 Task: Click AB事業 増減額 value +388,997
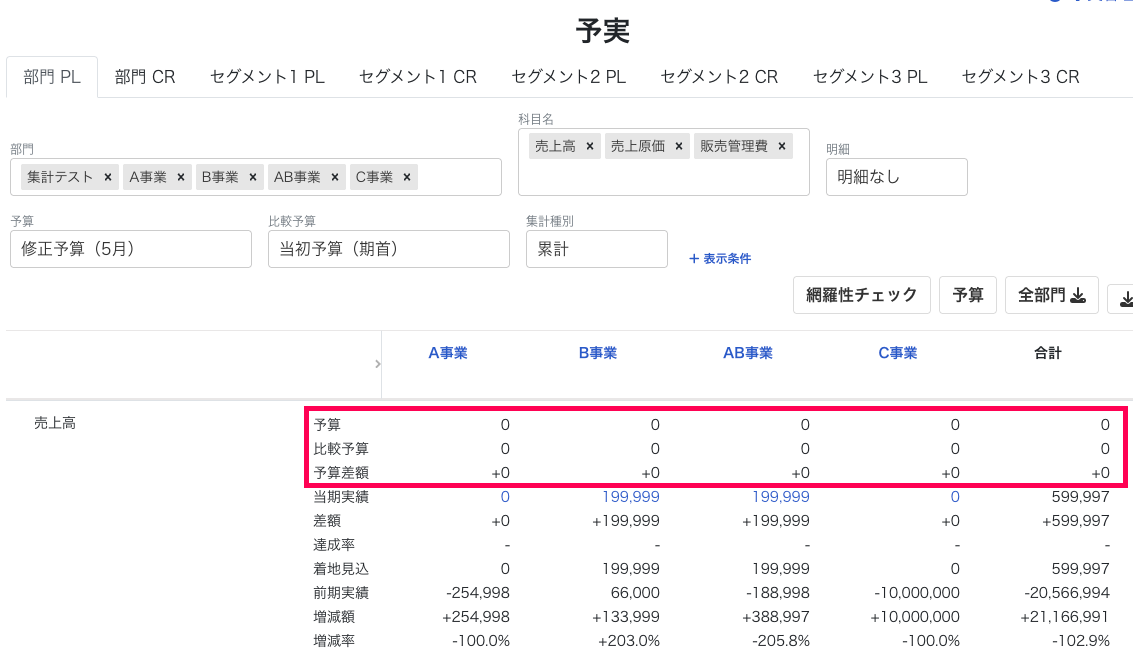(775, 617)
